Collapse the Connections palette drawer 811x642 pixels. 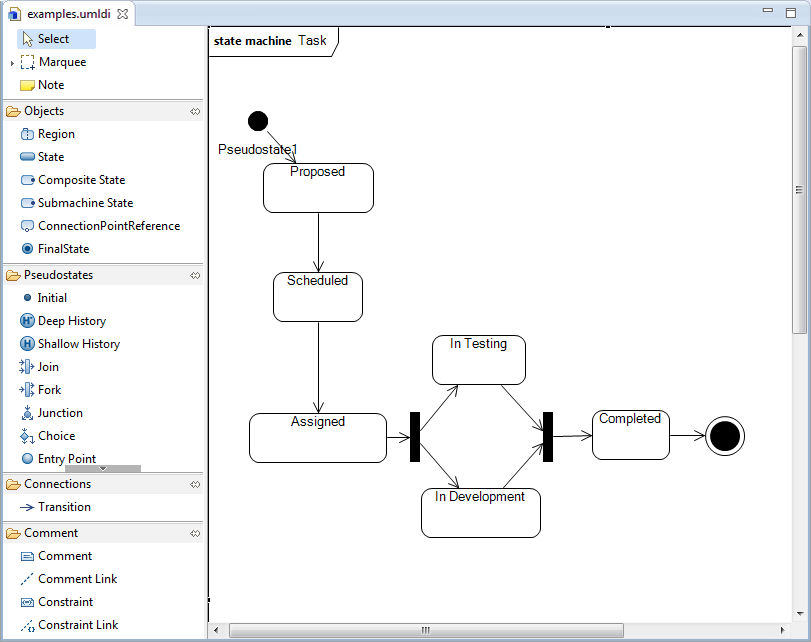pos(57,484)
